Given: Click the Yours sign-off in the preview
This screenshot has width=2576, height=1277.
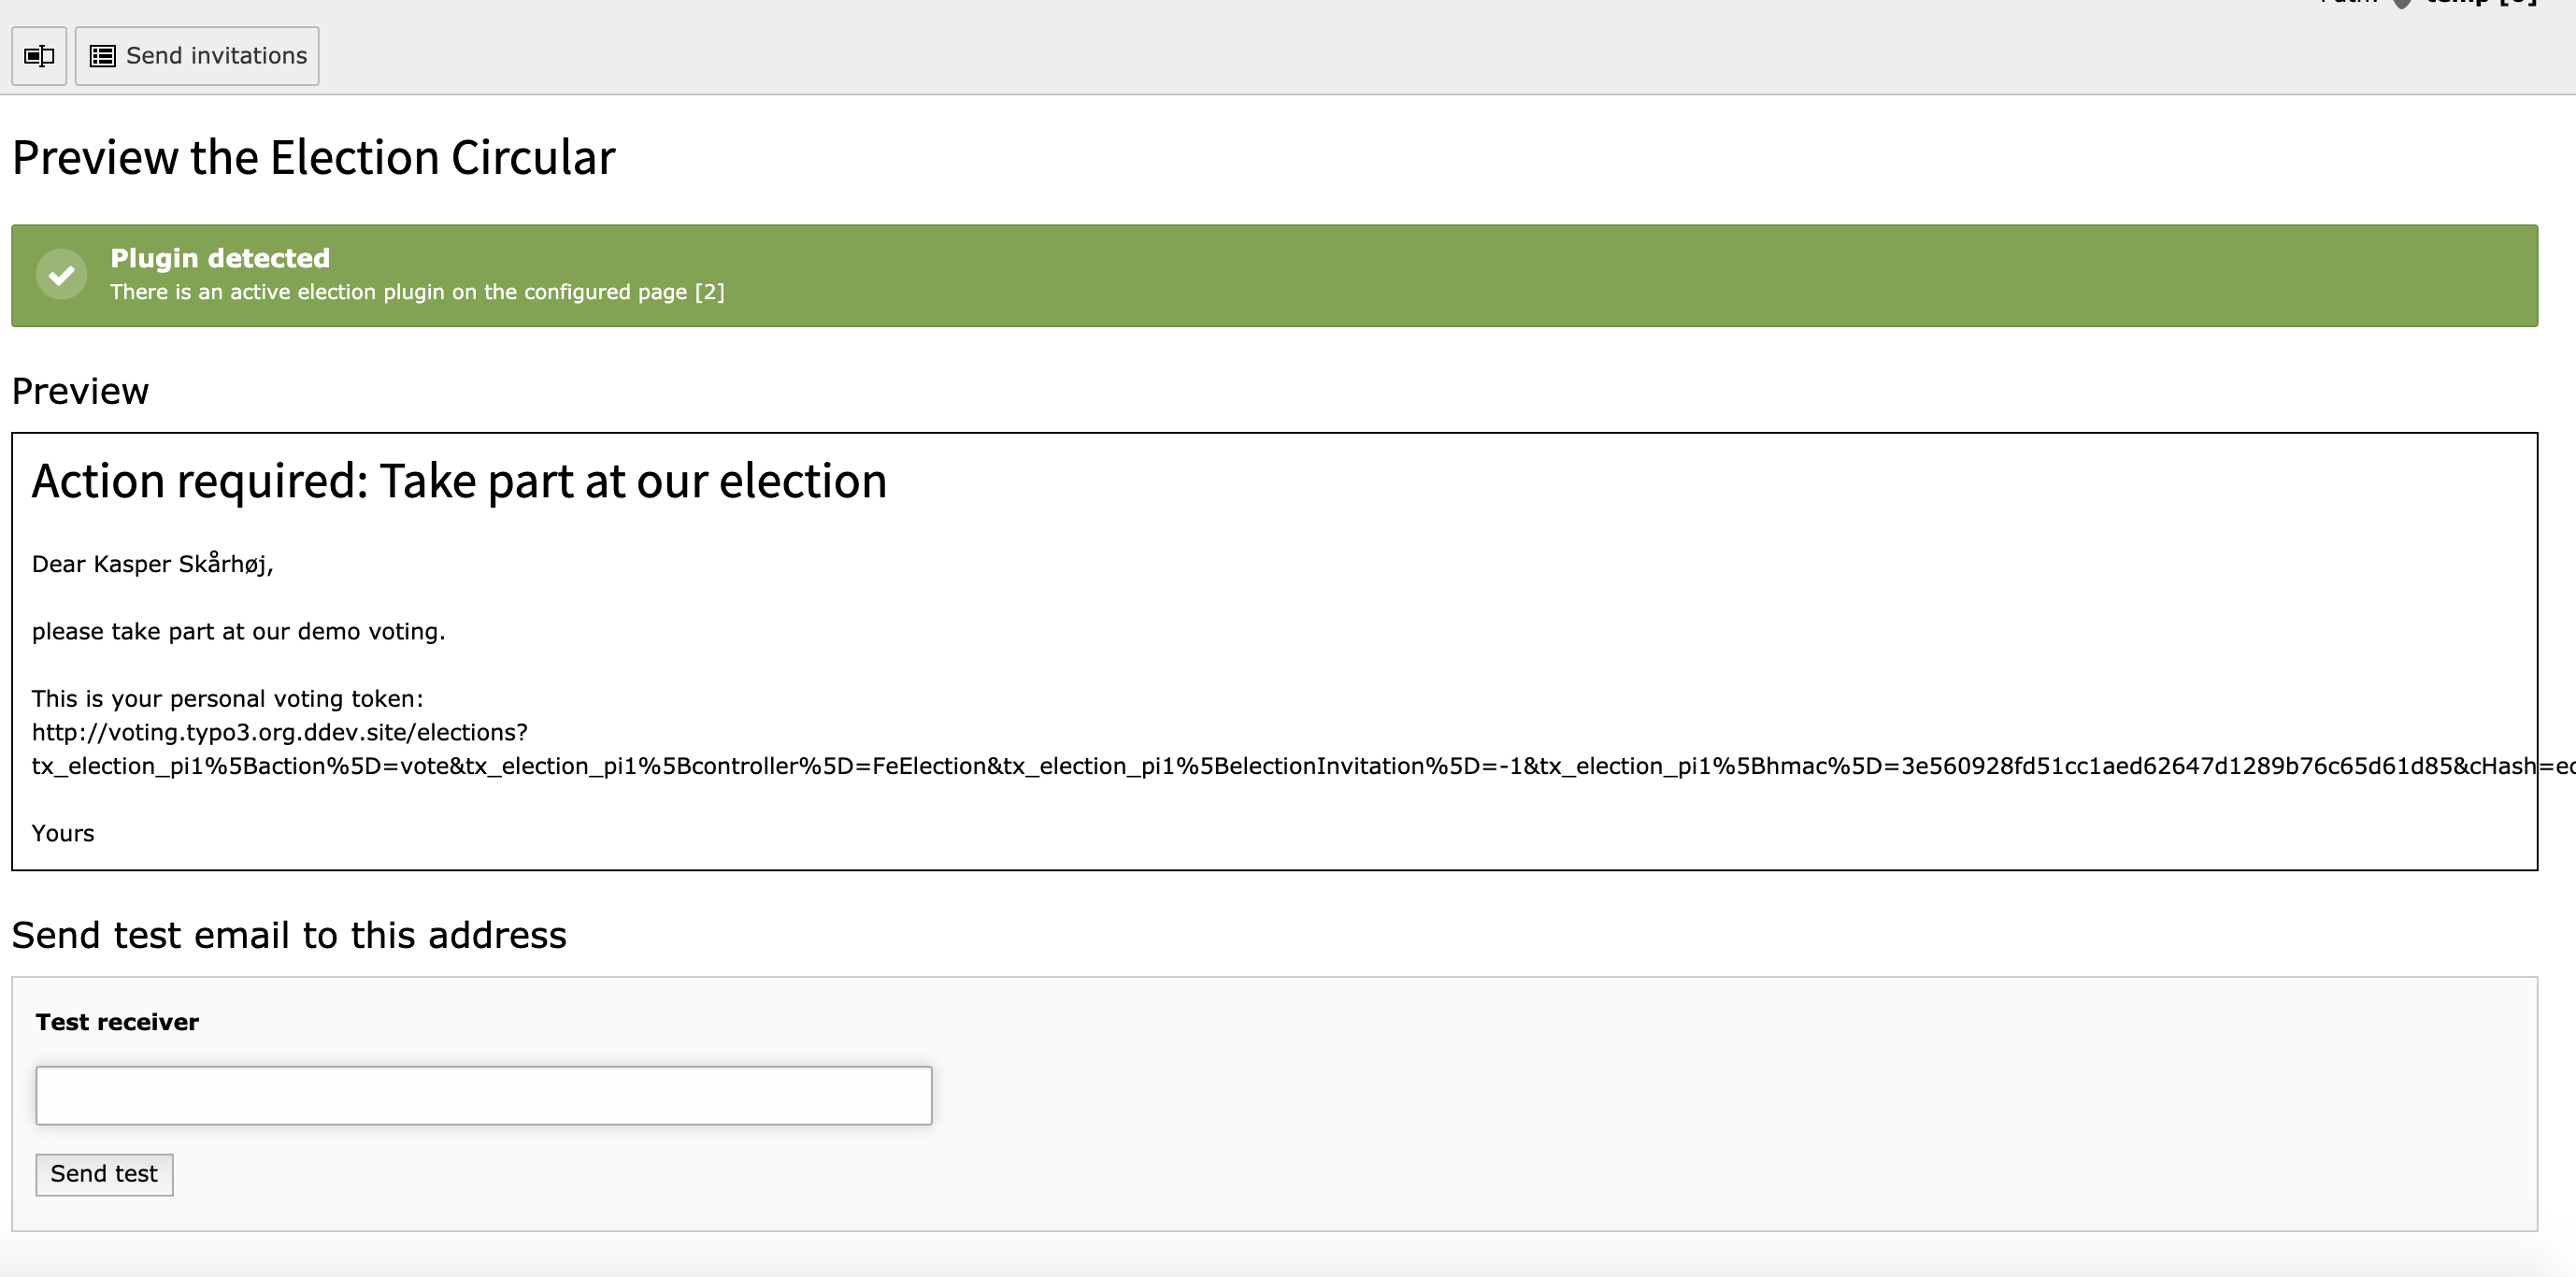Looking at the screenshot, I should [x=63, y=833].
